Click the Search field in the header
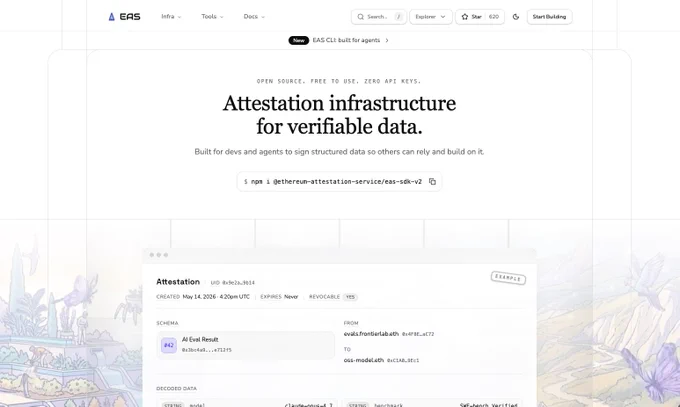Viewport: 680px width, 407px height. pyautogui.click(x=379, y=17)
